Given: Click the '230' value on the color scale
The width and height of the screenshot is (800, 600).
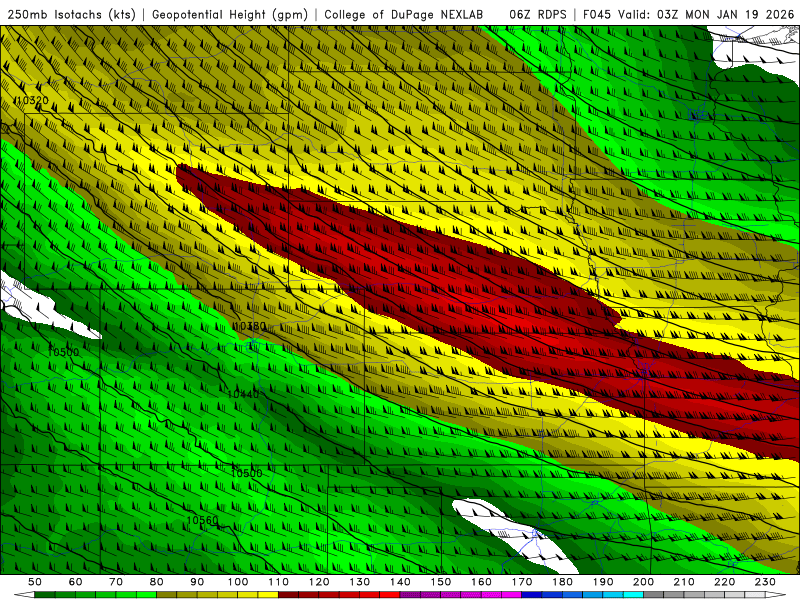Looking at the screenshot, I should click(765, 582).
